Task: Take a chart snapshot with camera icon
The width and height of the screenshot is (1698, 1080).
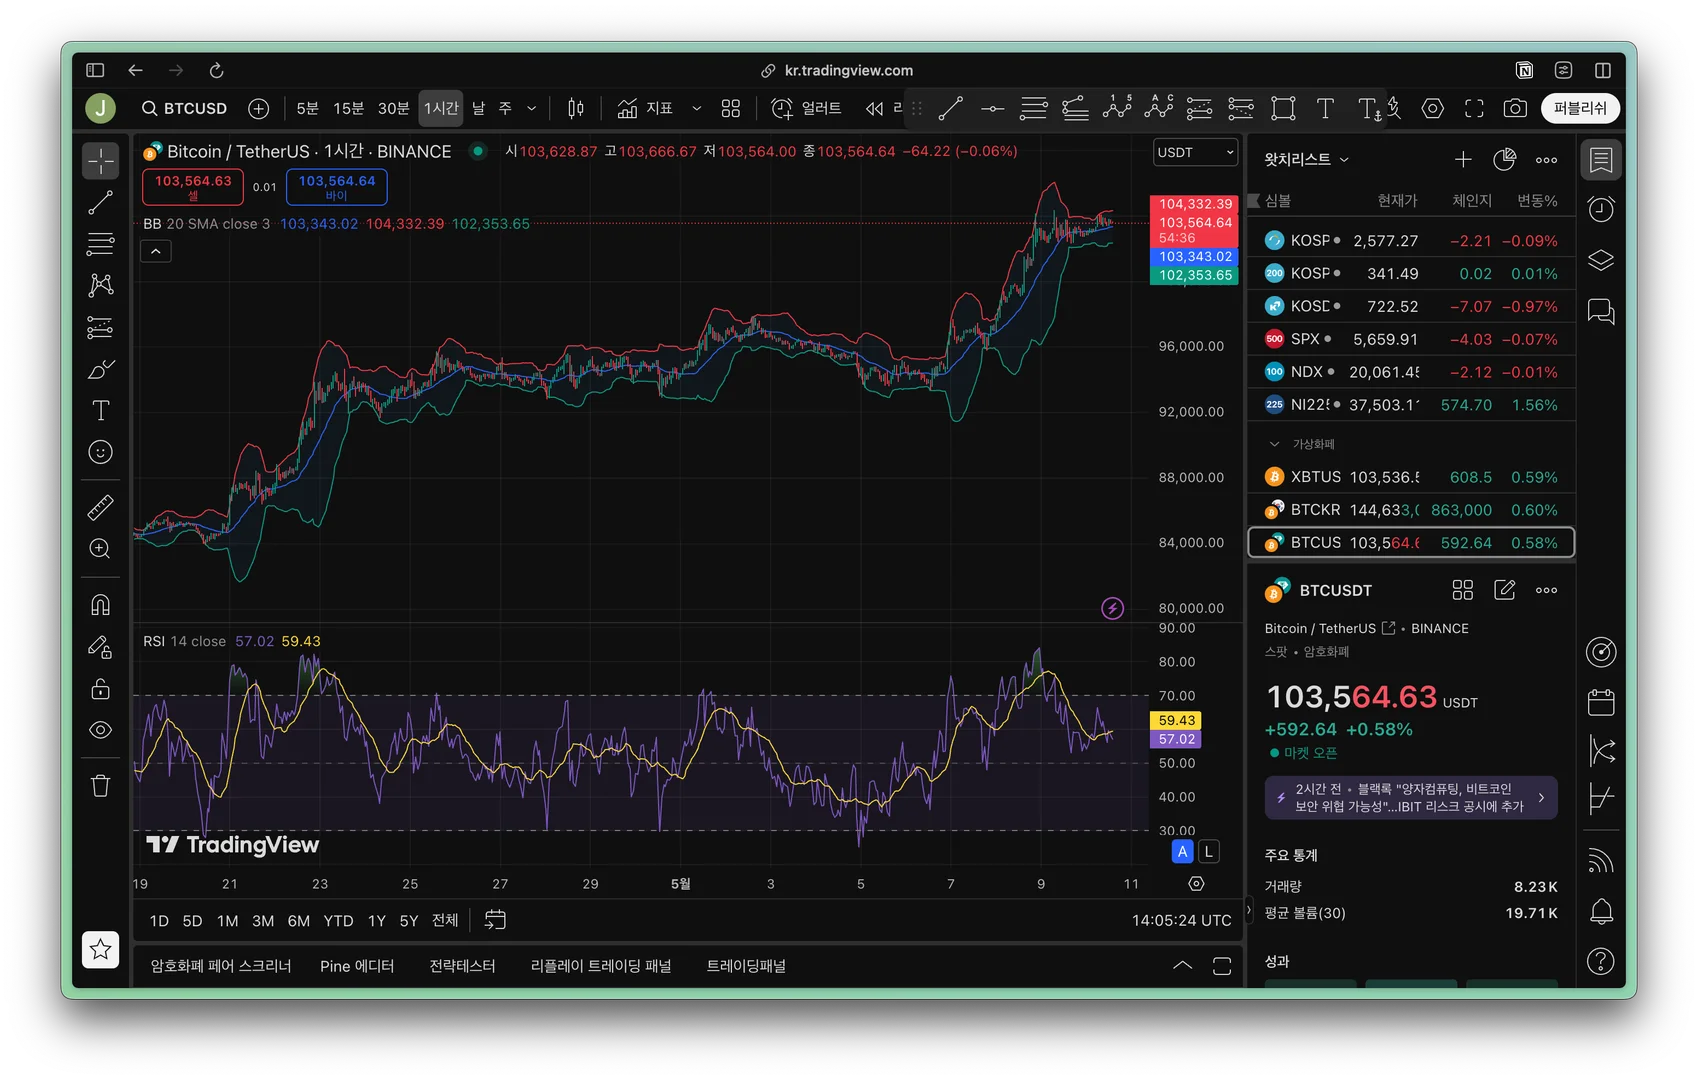Action: pyautogui.click(x=1515, y=108)
